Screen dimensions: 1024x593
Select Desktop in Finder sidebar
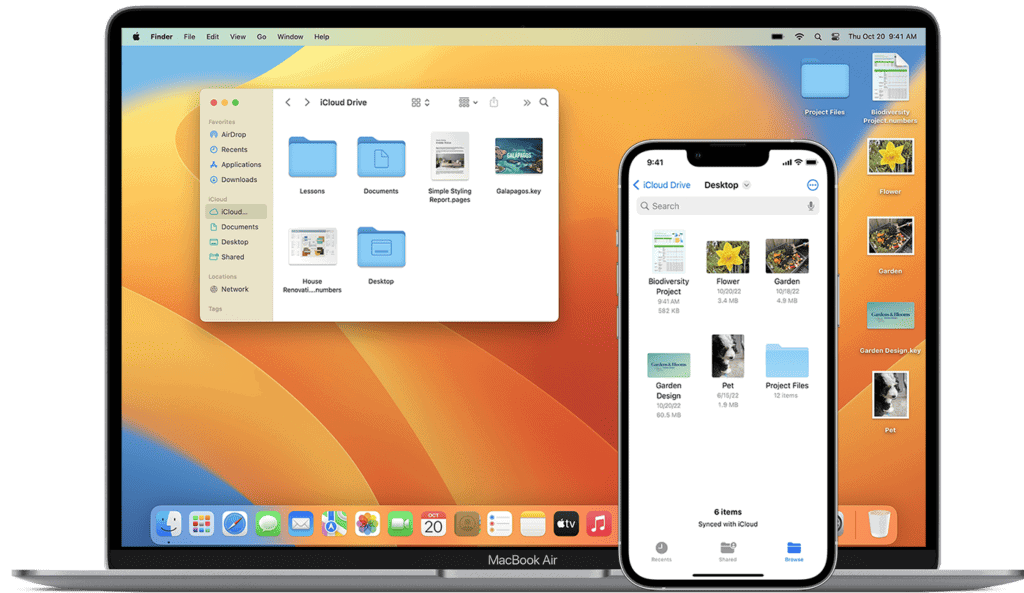pos(234,242)
